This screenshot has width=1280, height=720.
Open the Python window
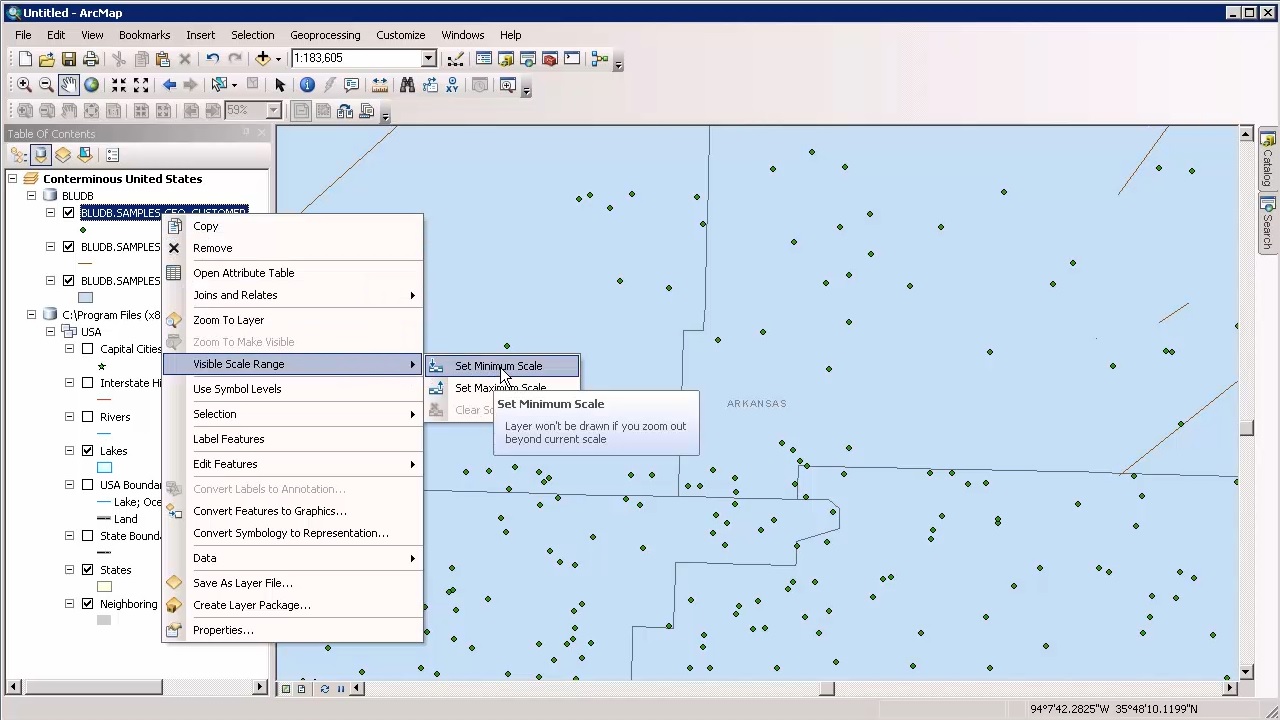(x=572, y=59)
